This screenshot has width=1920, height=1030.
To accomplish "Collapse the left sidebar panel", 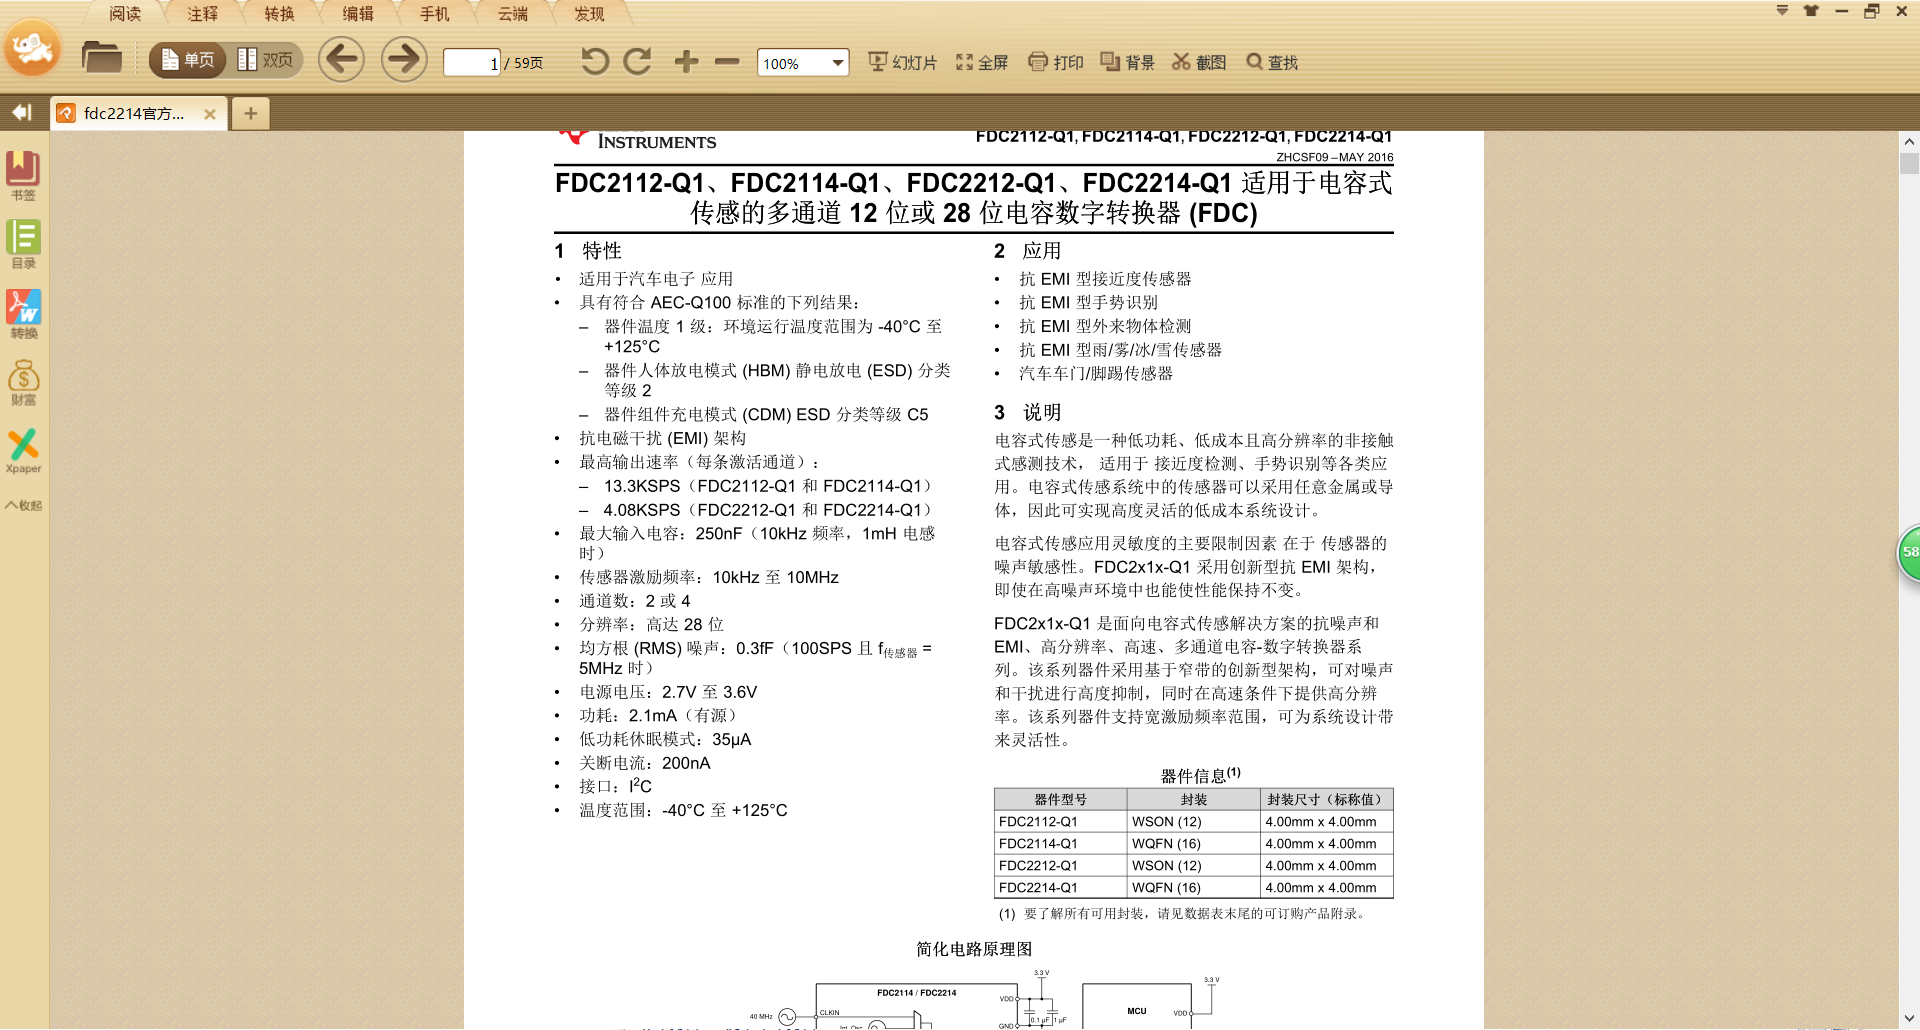I will coord(22,113).
